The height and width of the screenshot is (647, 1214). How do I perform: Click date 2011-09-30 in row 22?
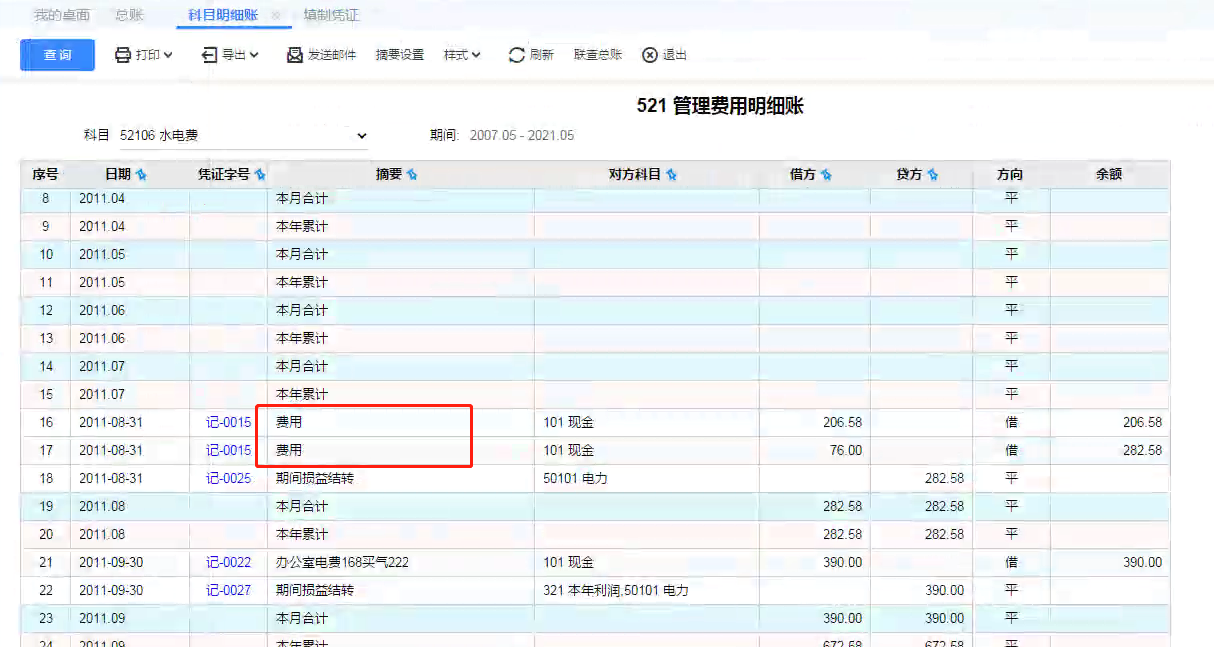coord(111,591)
